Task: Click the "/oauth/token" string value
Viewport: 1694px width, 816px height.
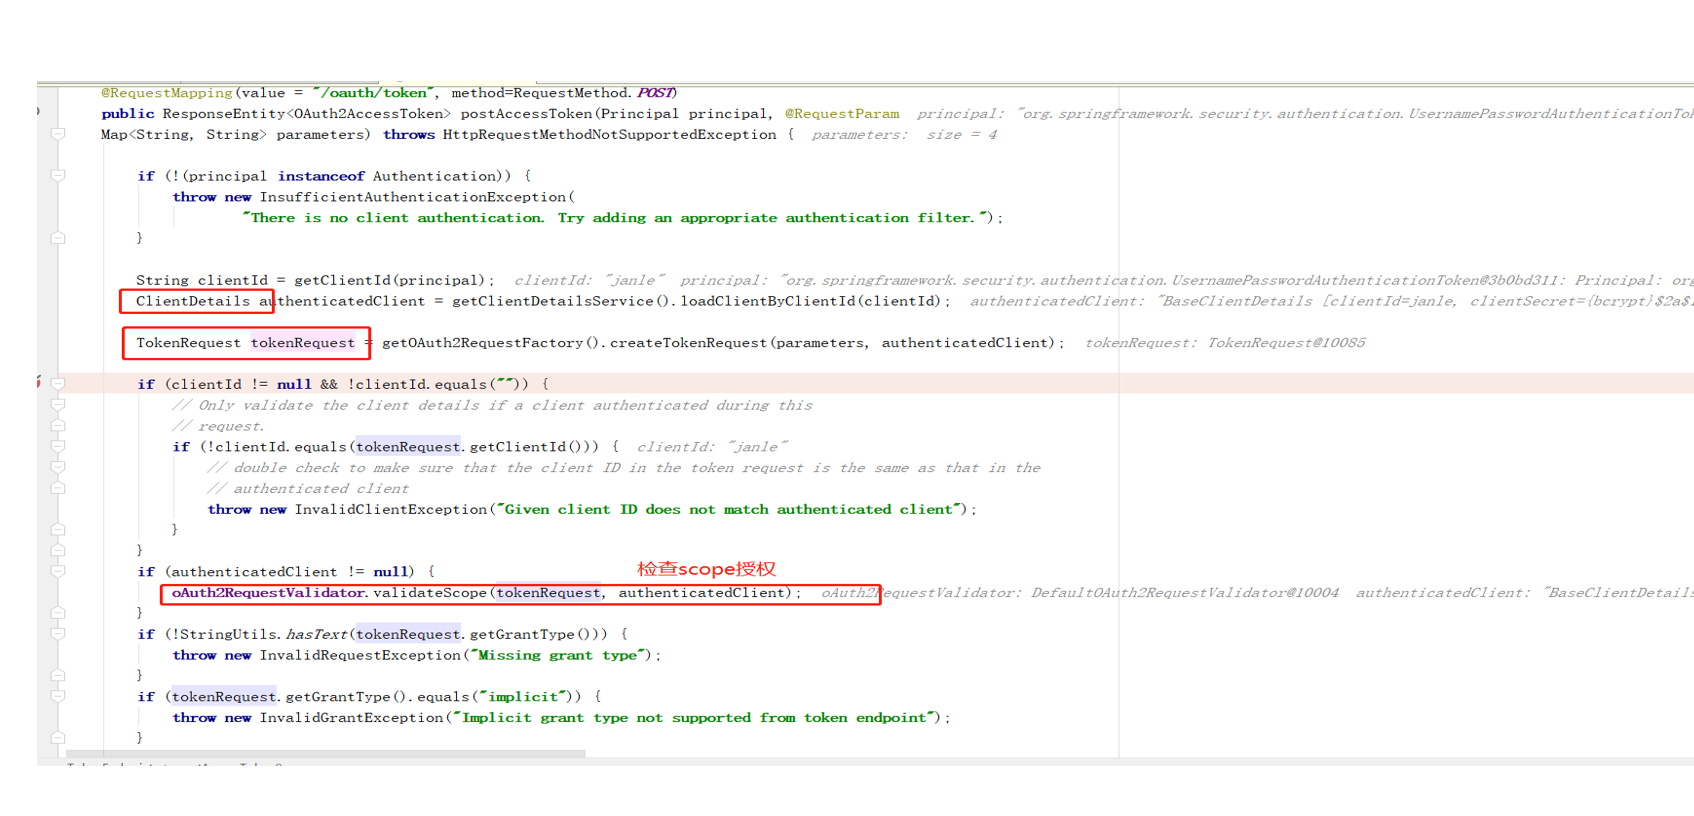Action: 373,93
